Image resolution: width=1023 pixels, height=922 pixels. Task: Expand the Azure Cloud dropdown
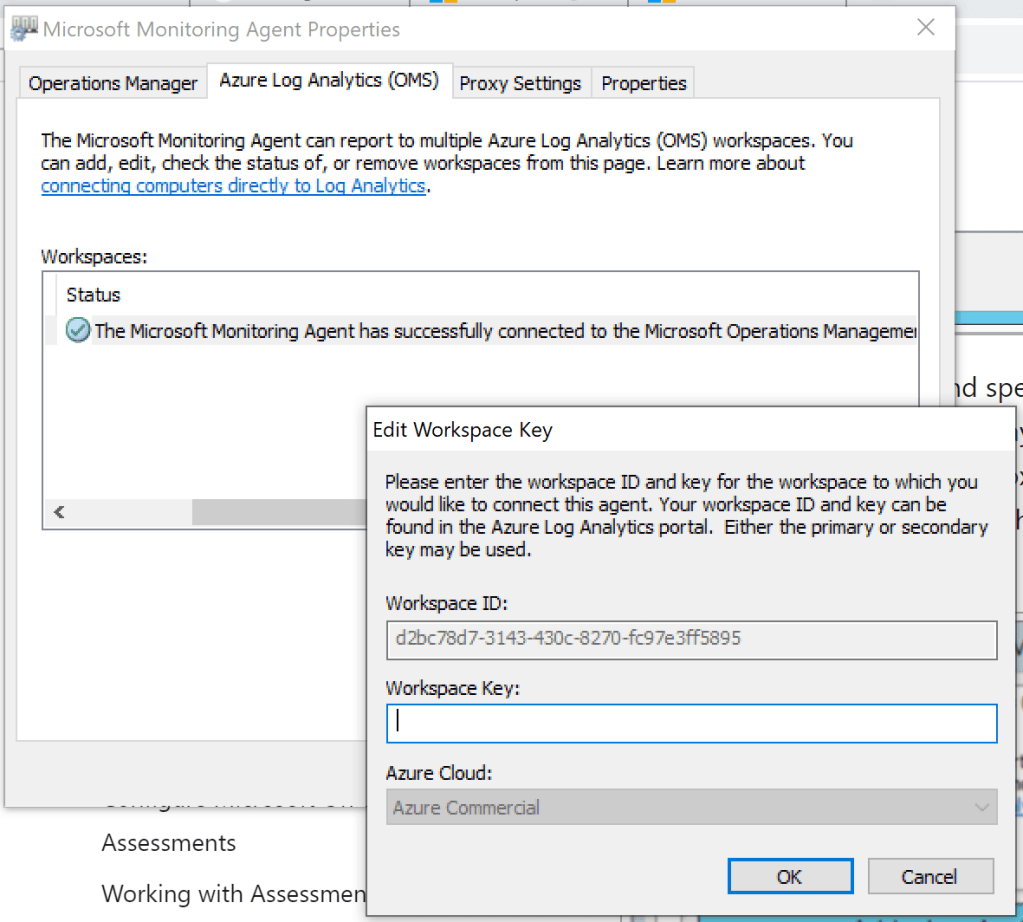click(691, 807)
